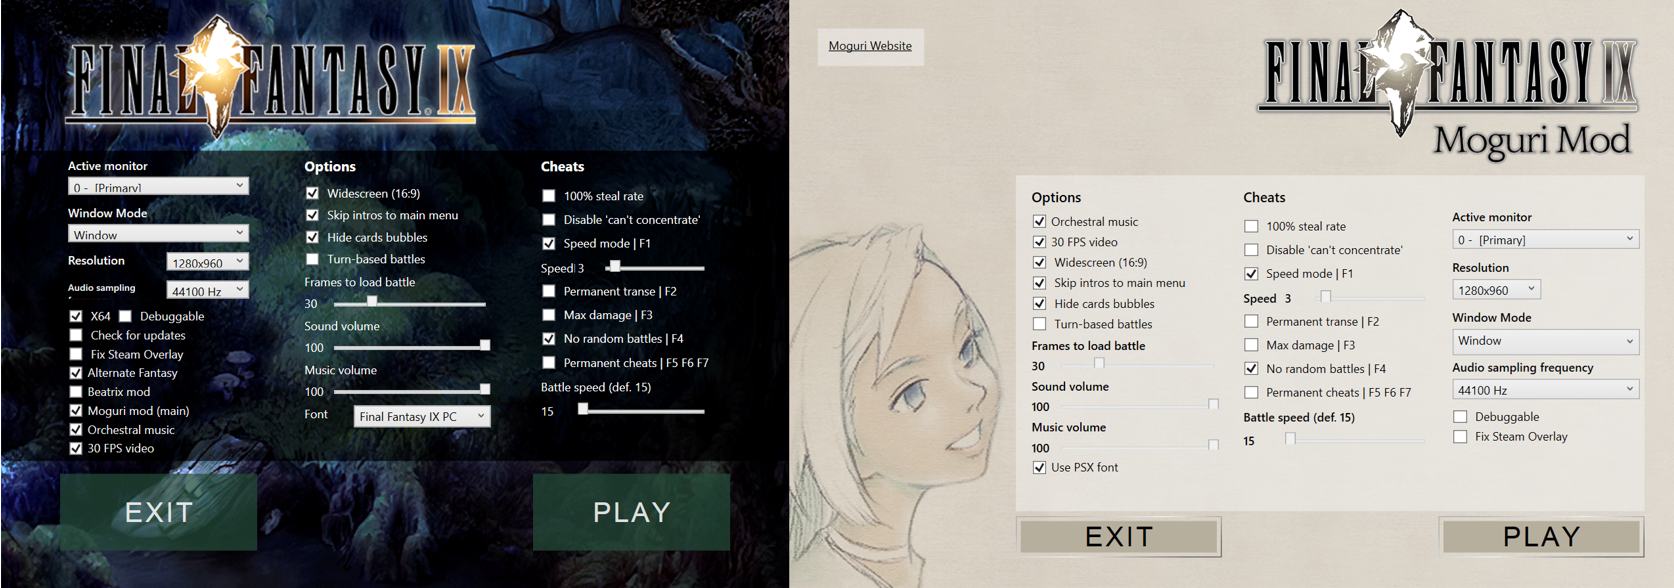Open 1280x960 Resolution dropdown in Moguri launcher
Viewport: 1674px width, 588px height.
point(1496,289)
